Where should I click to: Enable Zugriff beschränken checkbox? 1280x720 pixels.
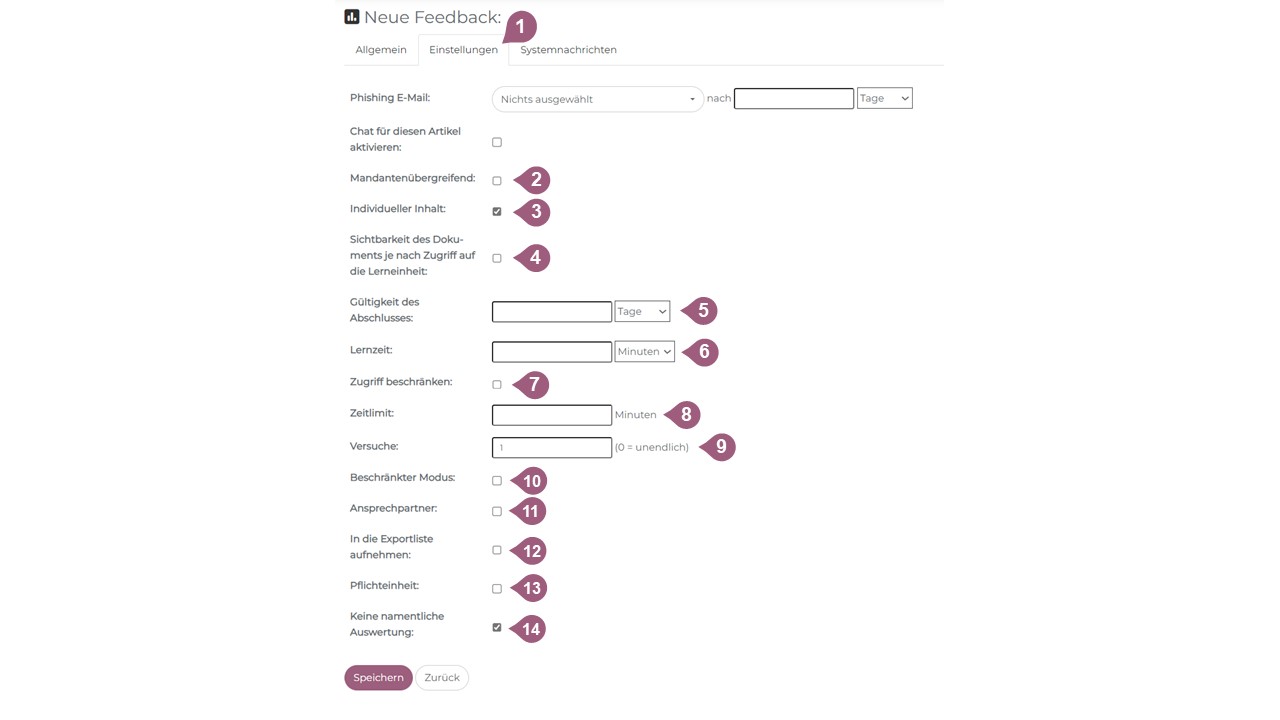(x=497, y=385)
